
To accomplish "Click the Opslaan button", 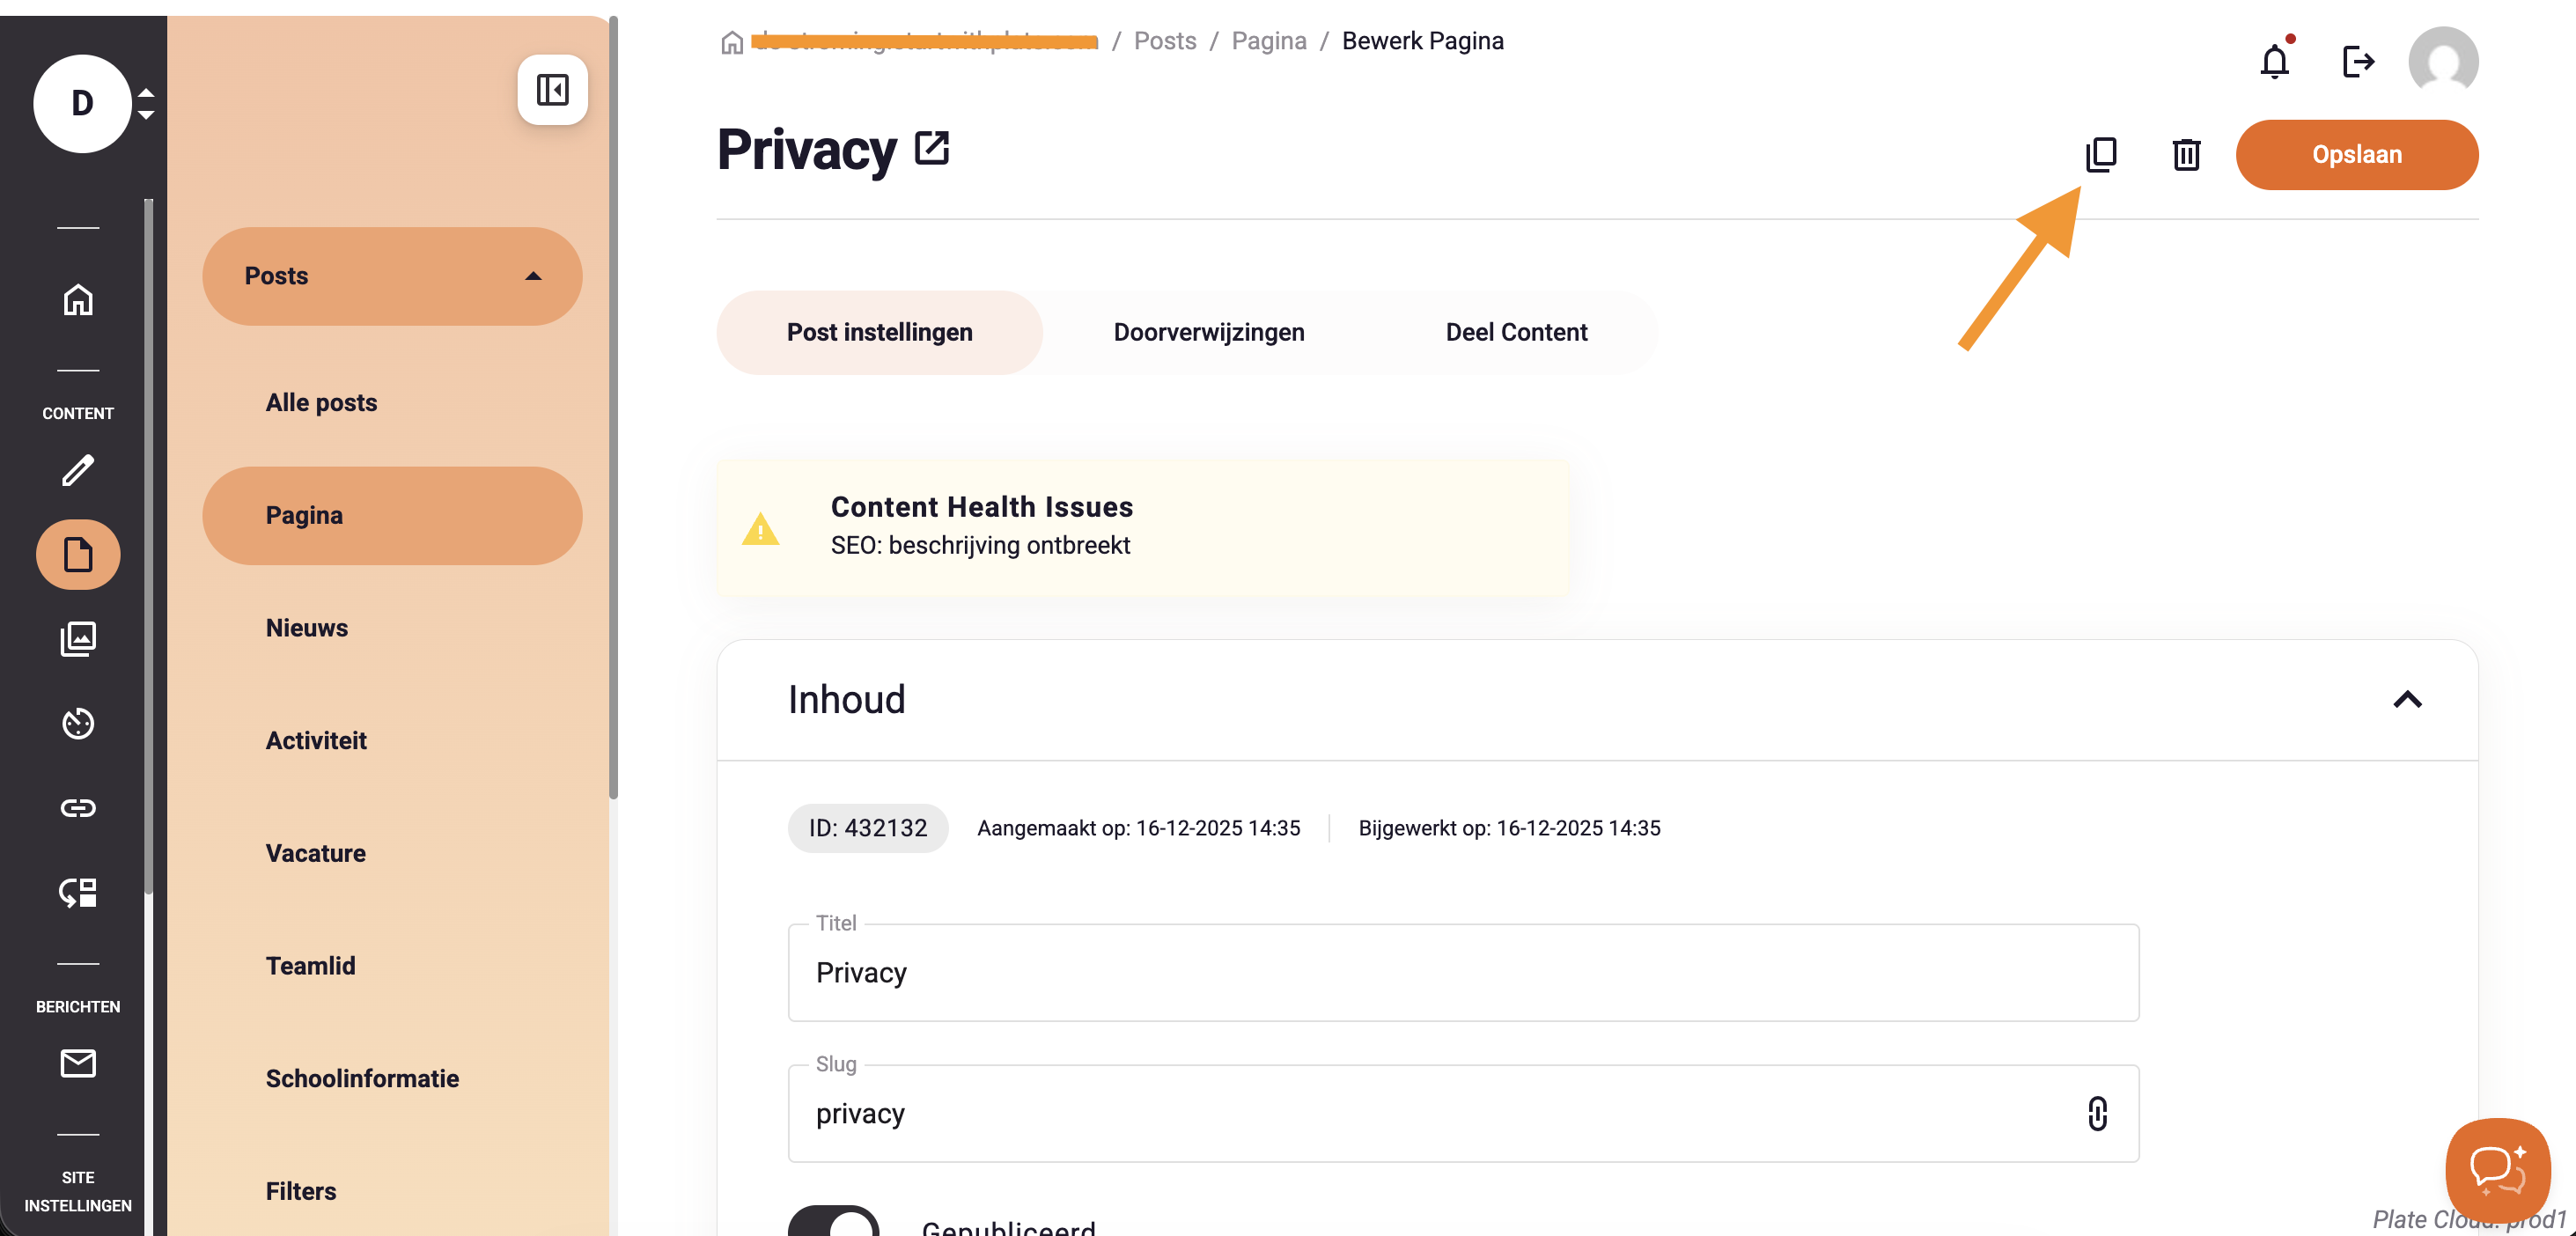I will click(2356, 155).
